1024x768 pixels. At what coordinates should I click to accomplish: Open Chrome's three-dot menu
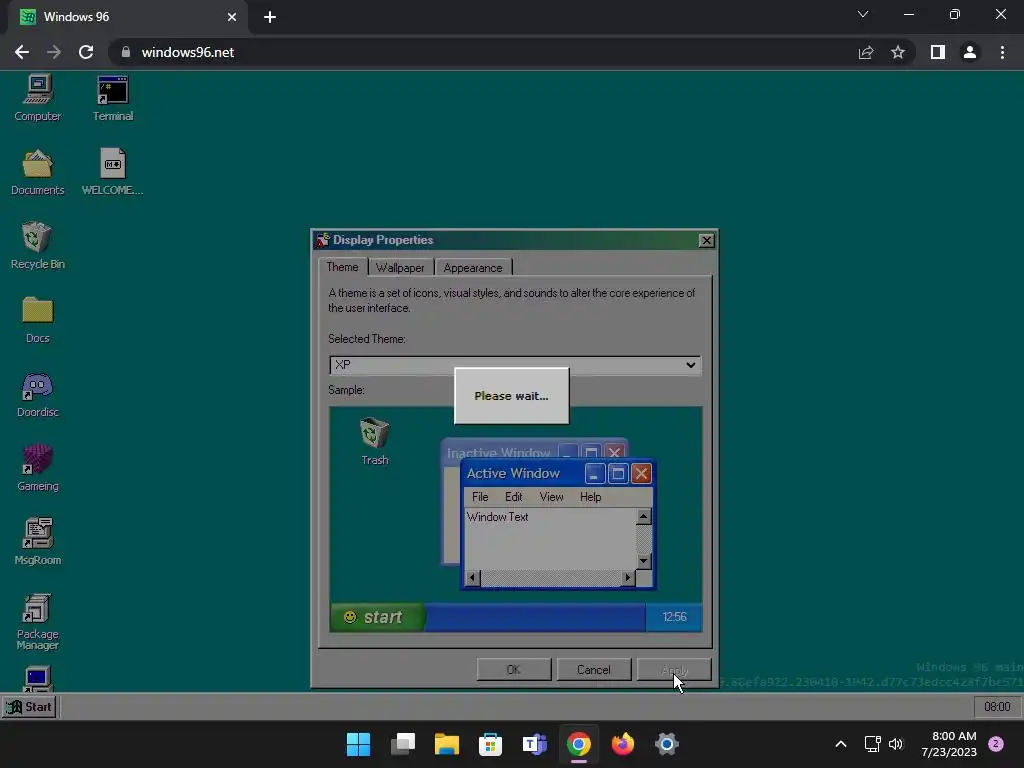[1002, 52]
